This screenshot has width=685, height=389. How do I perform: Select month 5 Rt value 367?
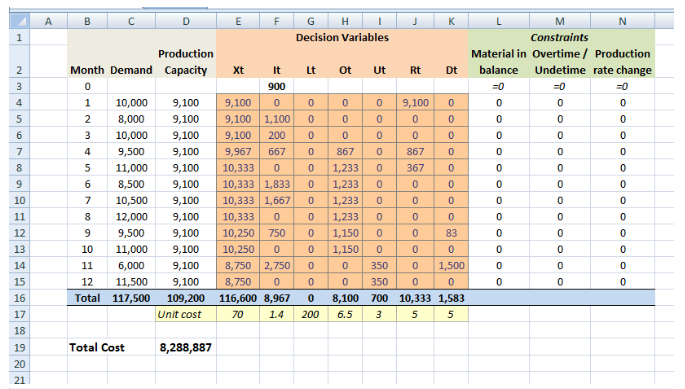pyautogui.click(x=415, y=168)
